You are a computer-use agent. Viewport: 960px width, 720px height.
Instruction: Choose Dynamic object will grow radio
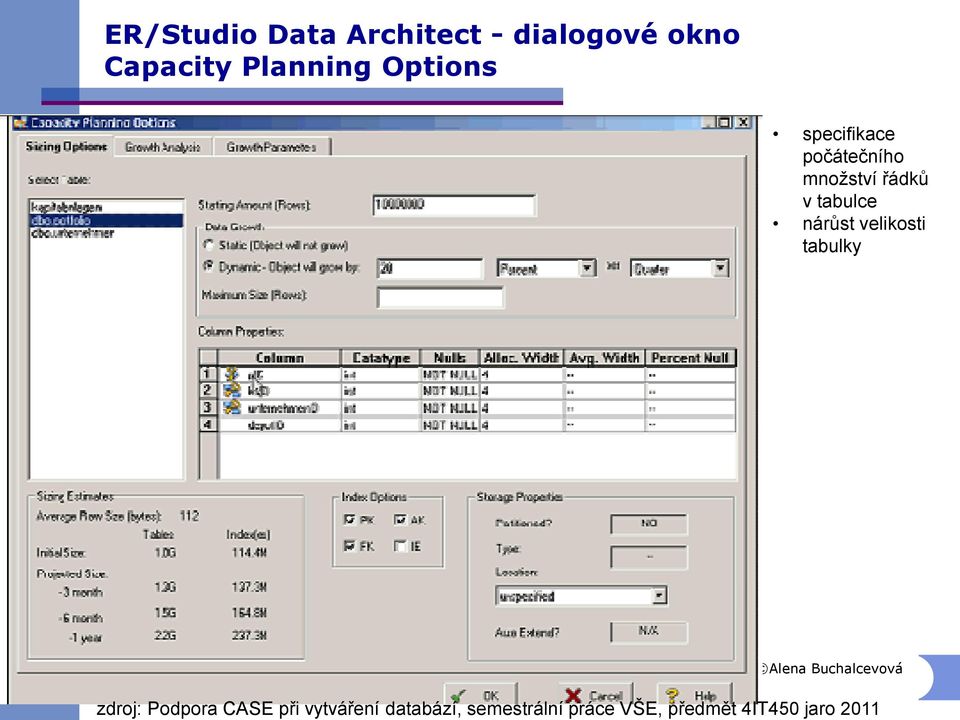pyautogui.click(x=209, y=267)
